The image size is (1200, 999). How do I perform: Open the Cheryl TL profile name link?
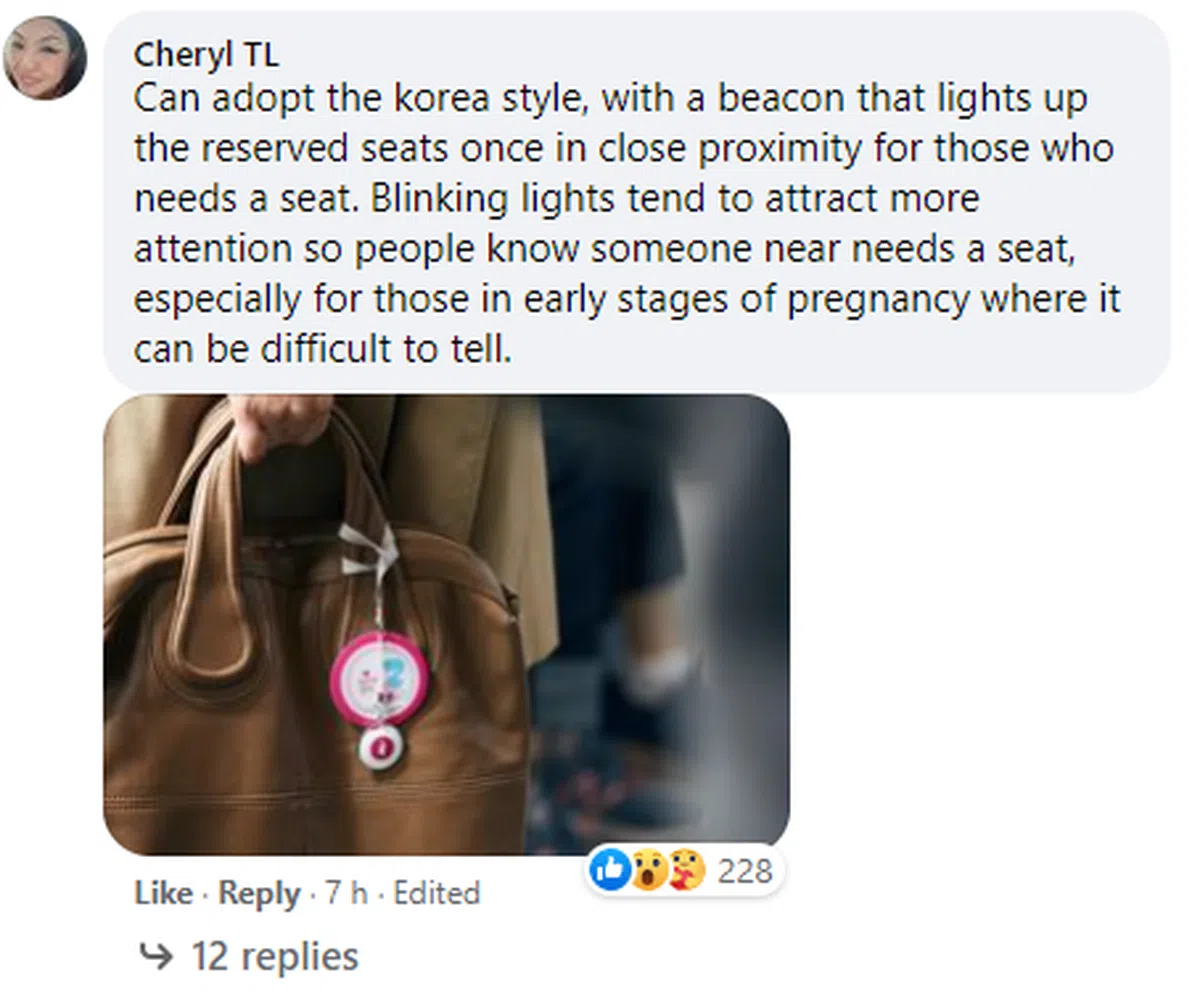click(206, 55)
